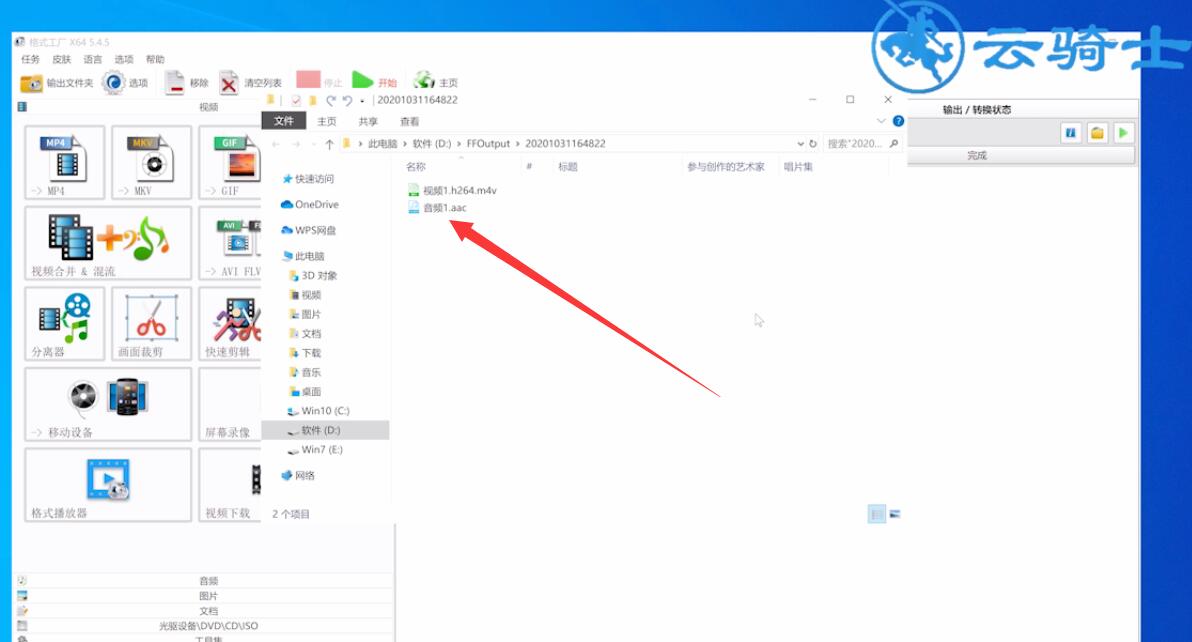Open the 视频合并 & 混流 tool
The height and width of the screenshot is (642, 1192).
(x=108, y=243)
